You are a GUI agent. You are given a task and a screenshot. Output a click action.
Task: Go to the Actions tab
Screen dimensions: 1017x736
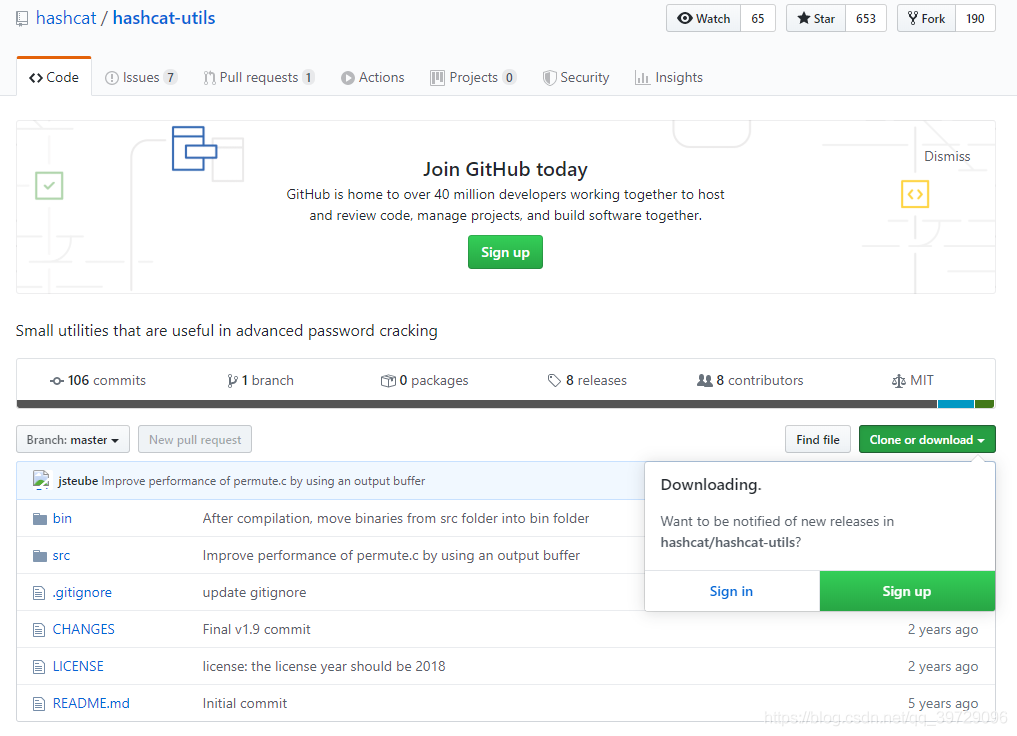coord(373,77)
